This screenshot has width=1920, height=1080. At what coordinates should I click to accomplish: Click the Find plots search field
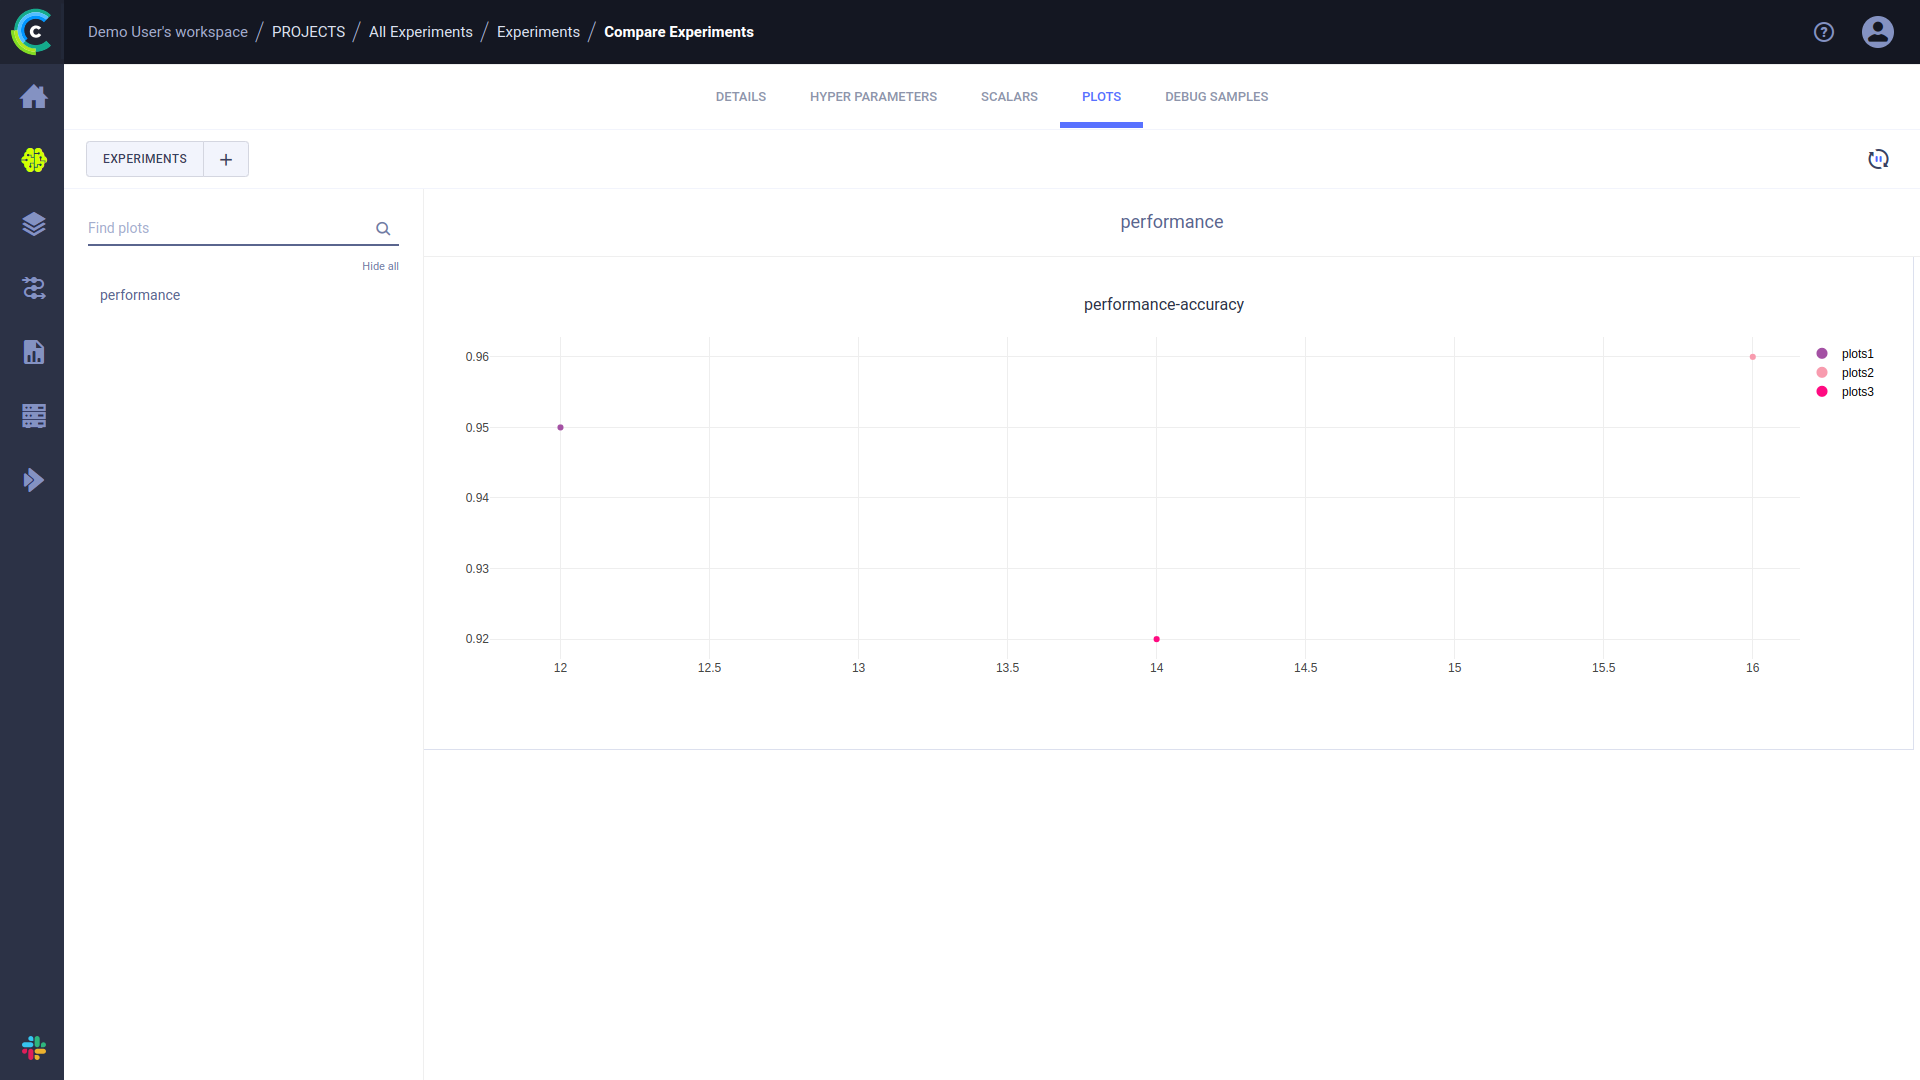pos(228,228)
